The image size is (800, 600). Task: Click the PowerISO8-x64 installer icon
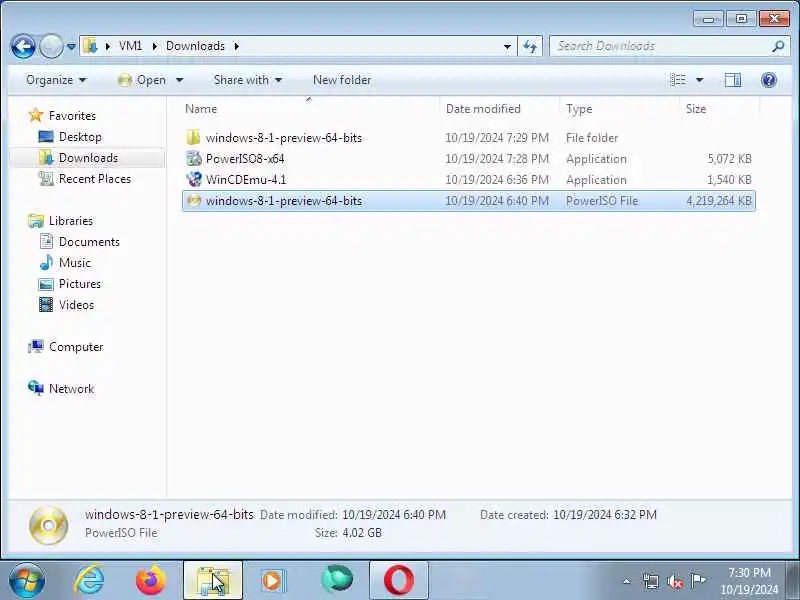coord(193,159)
